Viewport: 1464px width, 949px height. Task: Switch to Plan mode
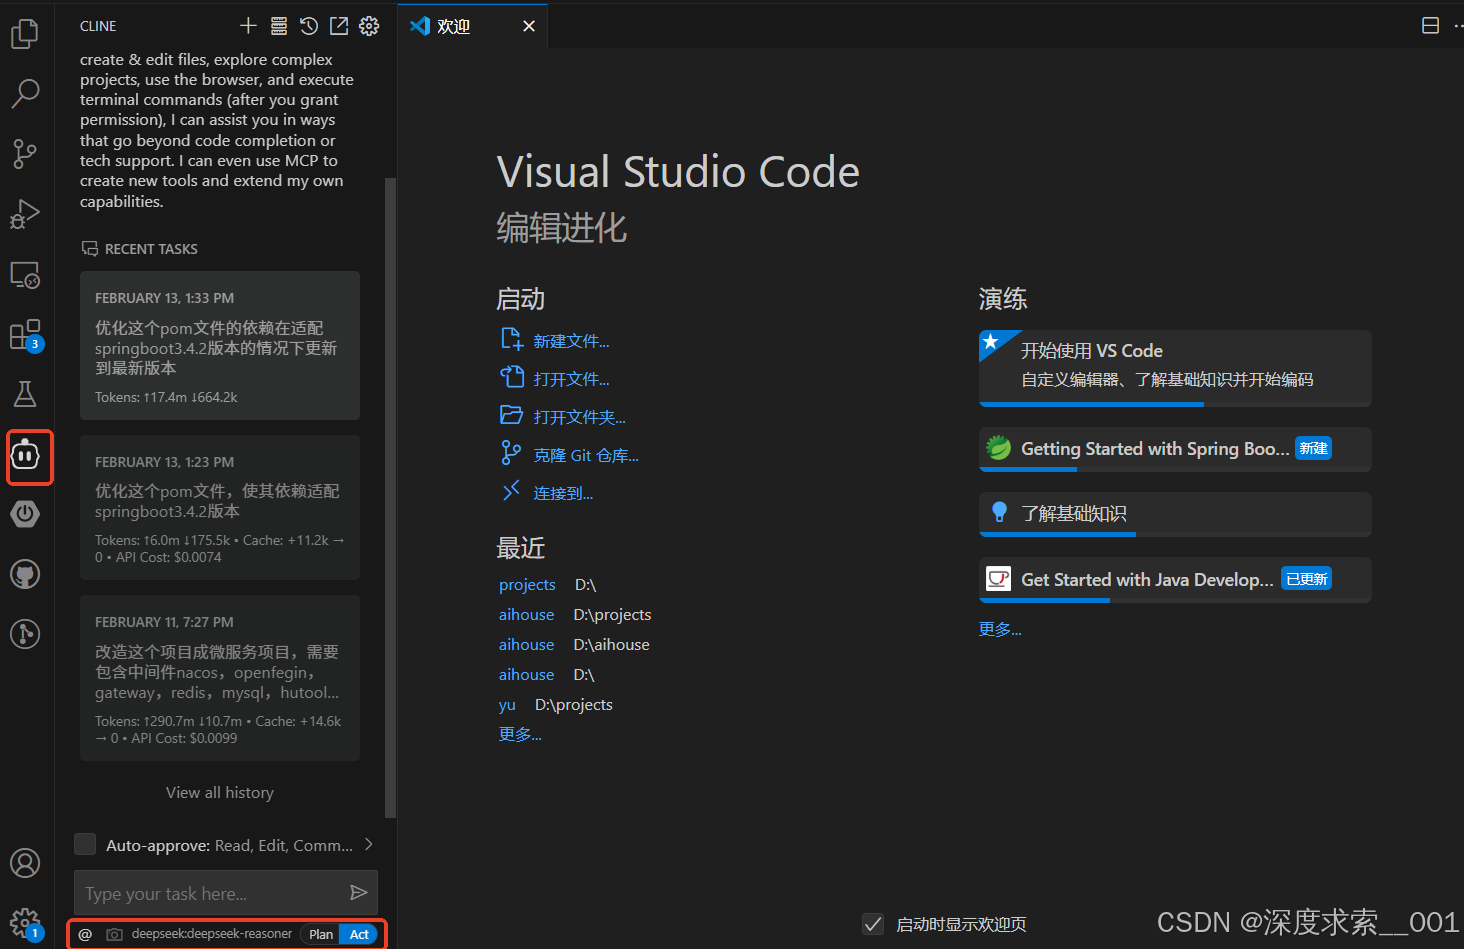pos(321,934)
